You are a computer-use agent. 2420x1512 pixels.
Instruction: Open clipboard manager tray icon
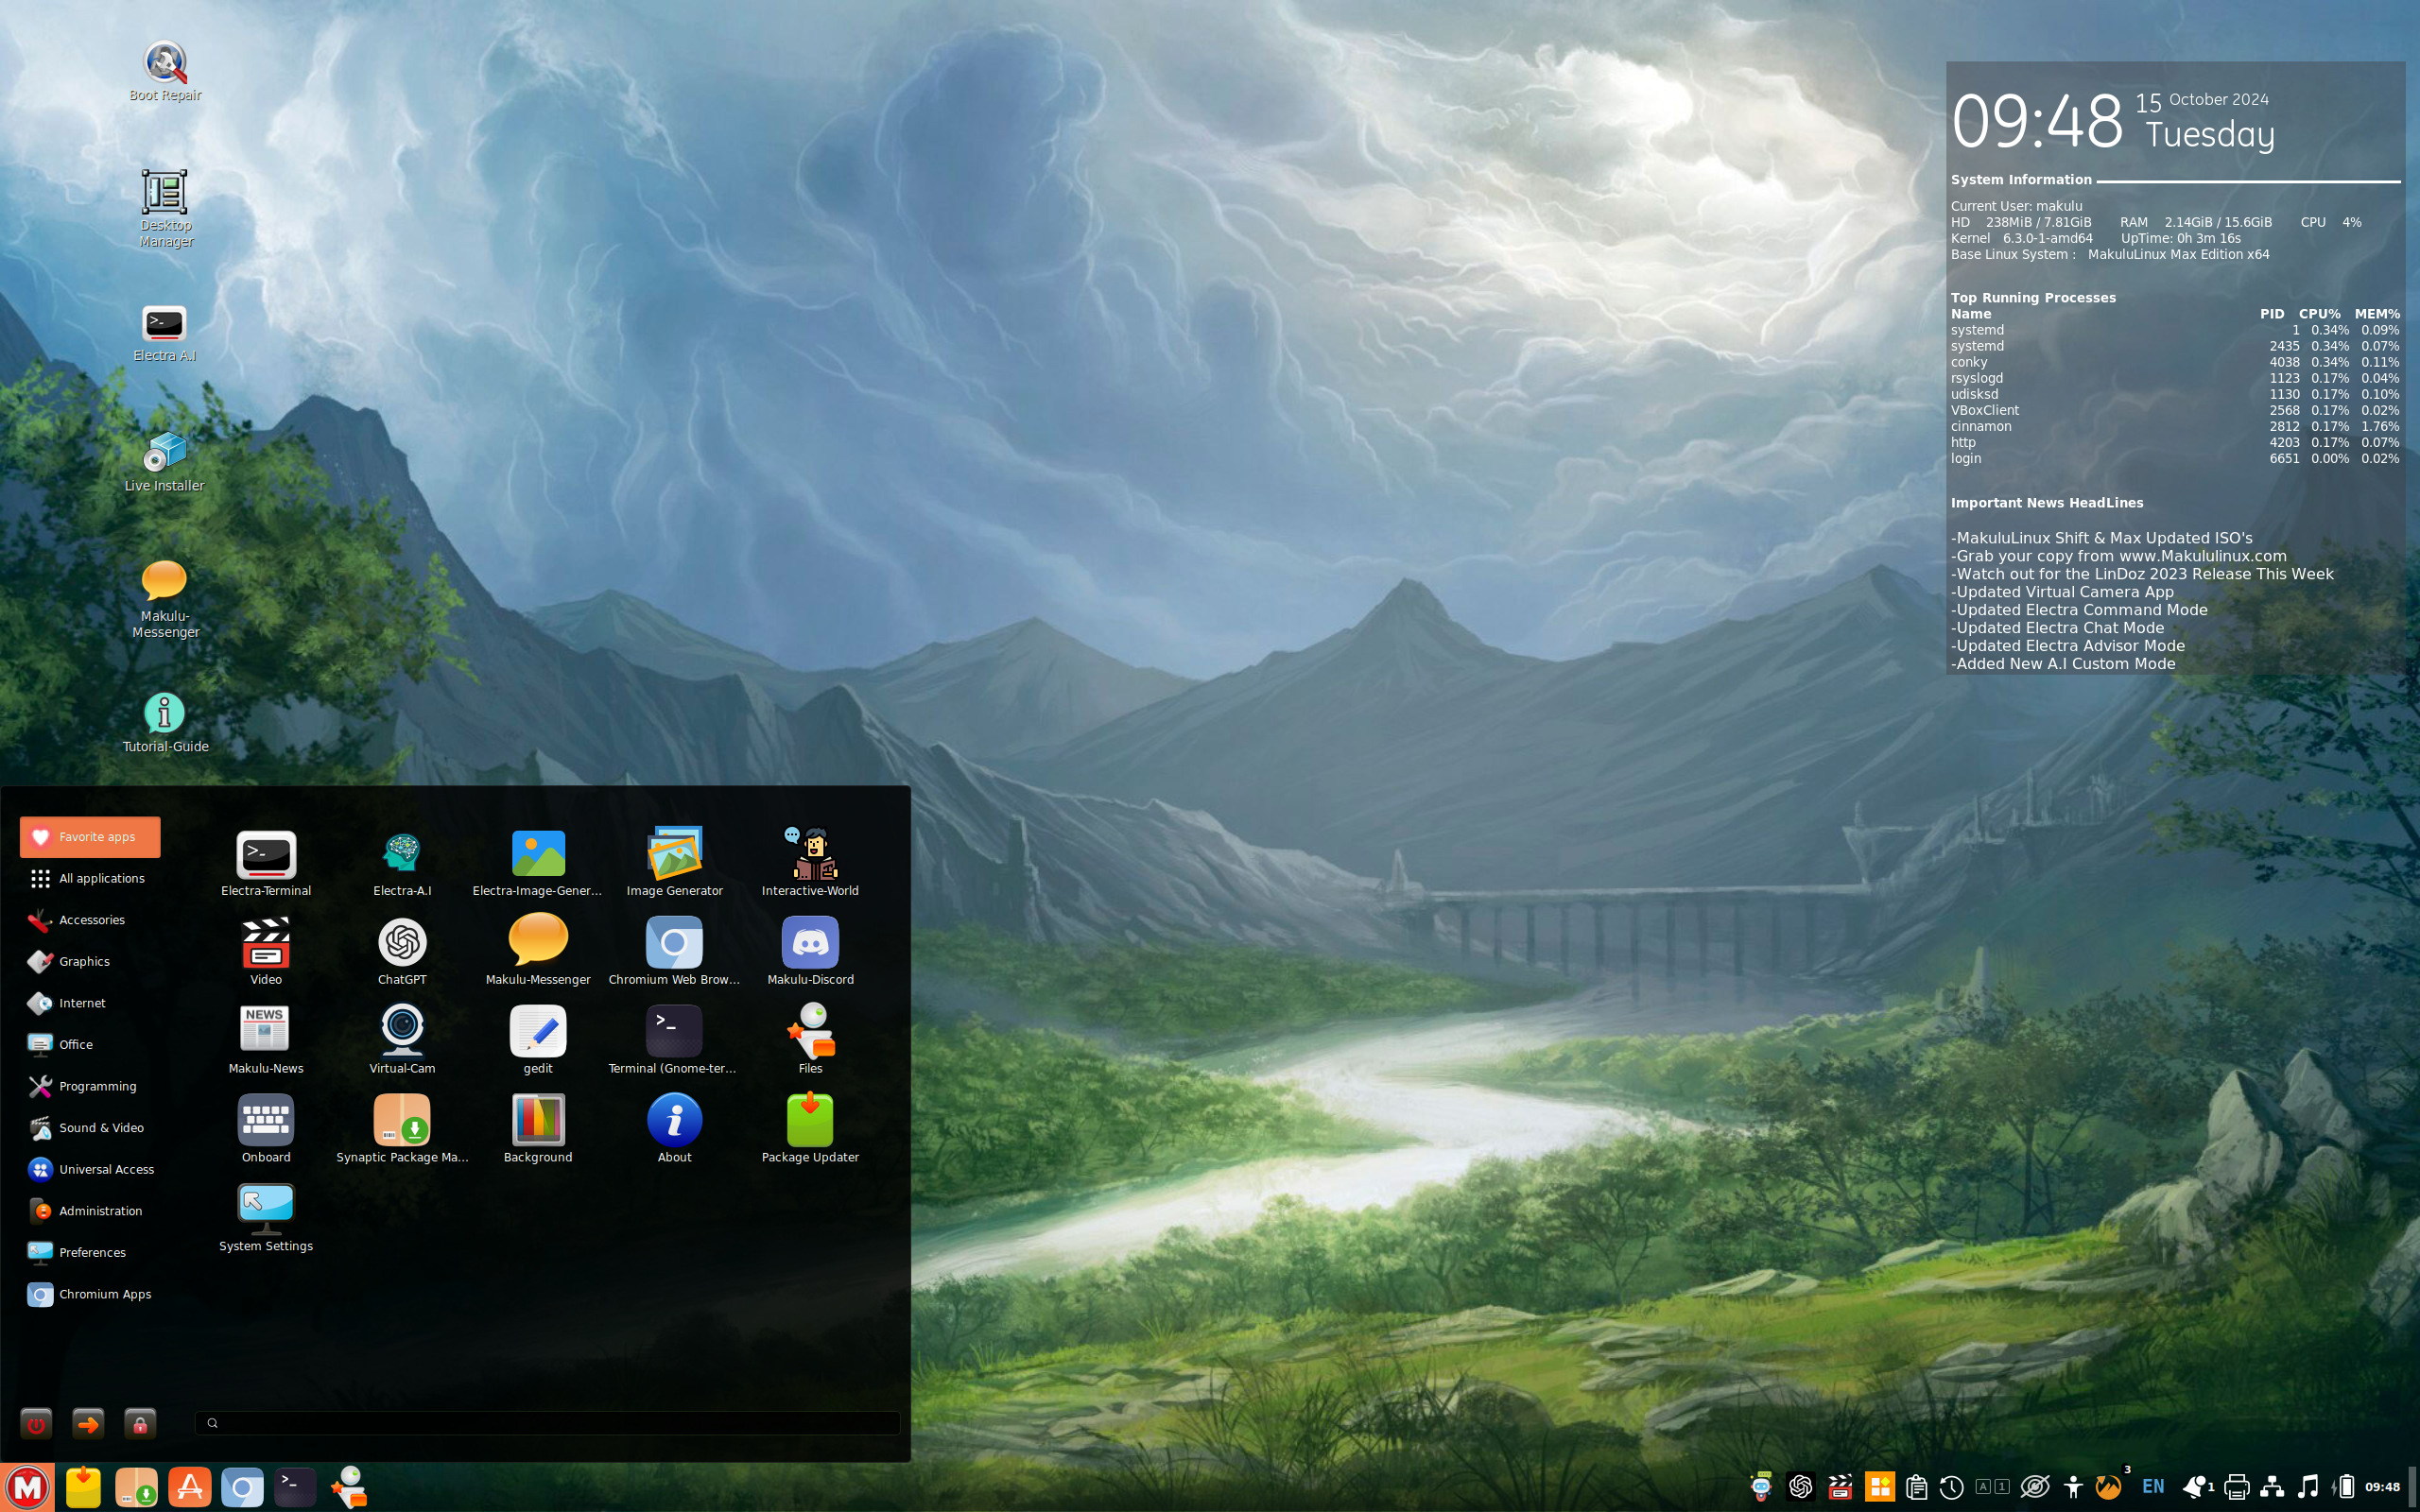point(1916,1487)
